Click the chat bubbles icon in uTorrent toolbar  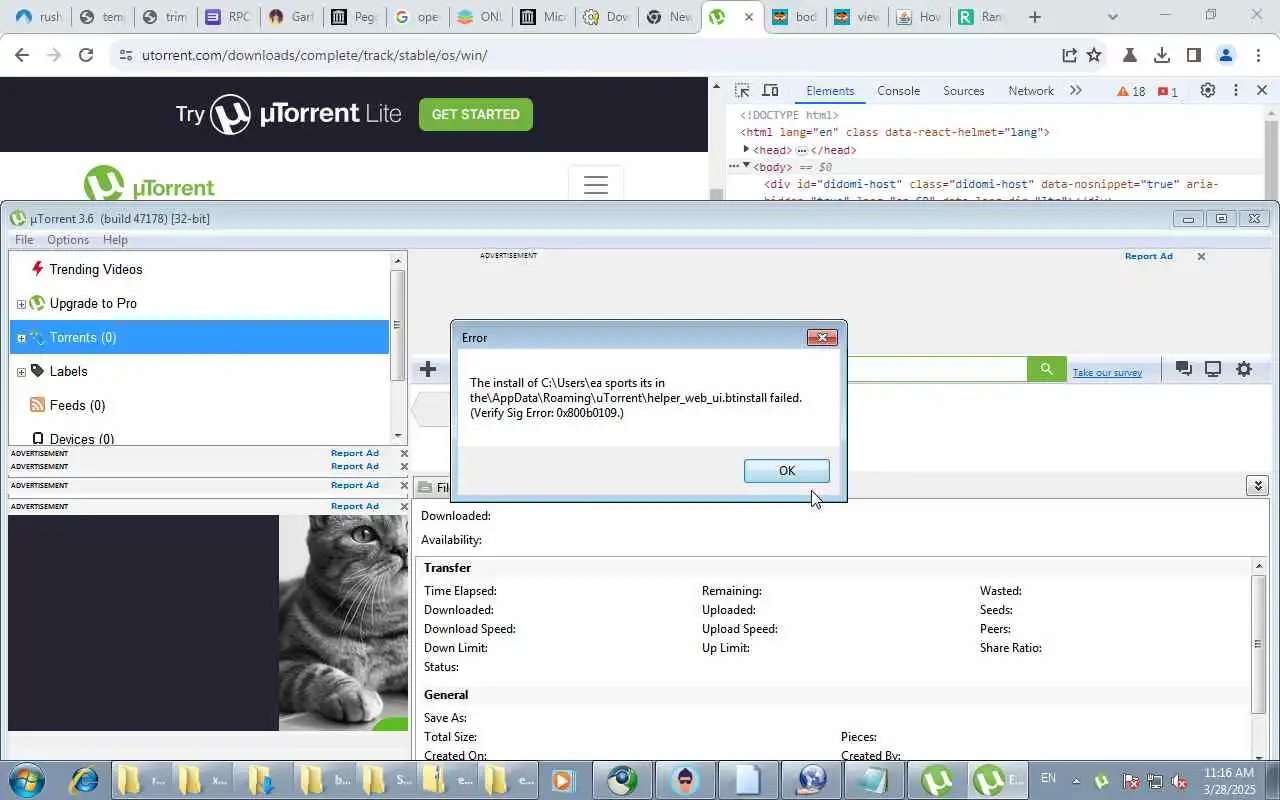[x=1184, y=369]
